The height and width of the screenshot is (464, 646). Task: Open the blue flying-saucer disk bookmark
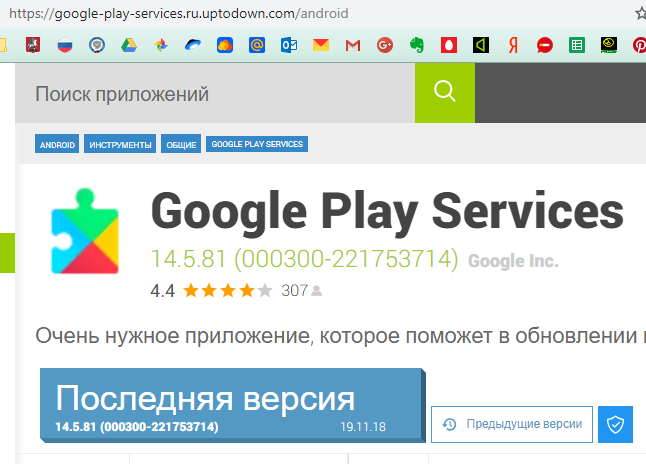[193, 45]
